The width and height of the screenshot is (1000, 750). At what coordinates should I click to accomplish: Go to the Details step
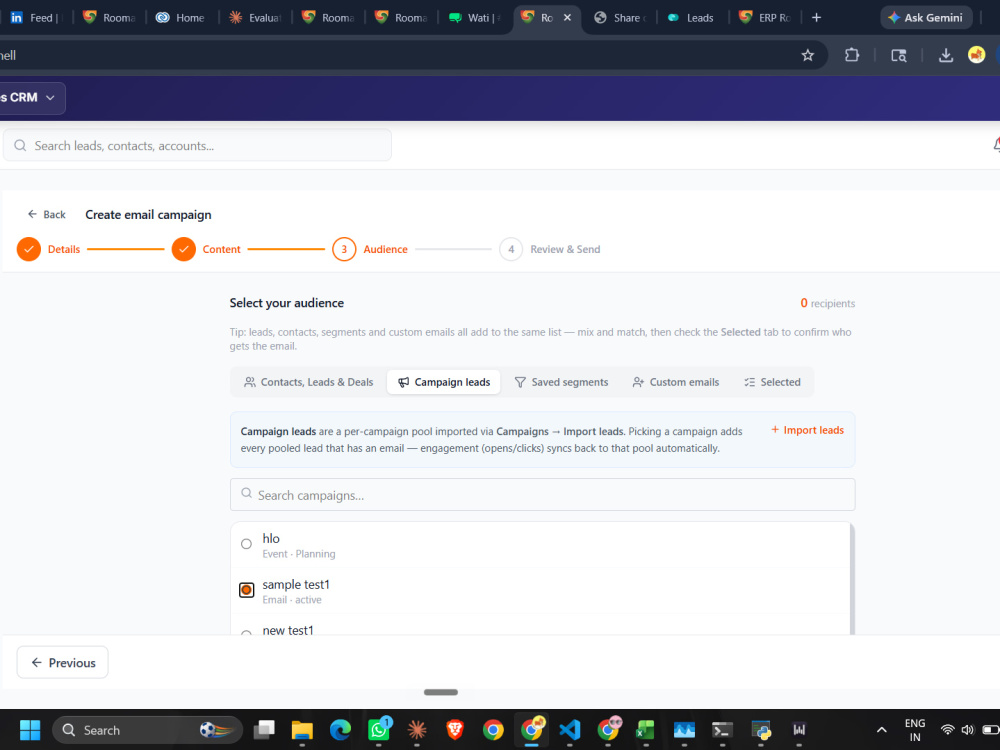click(x=48, y=249)
